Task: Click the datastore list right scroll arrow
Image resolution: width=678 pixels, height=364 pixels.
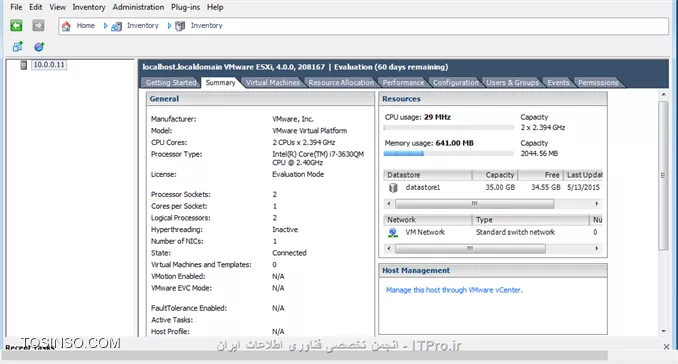Action: 597,204
